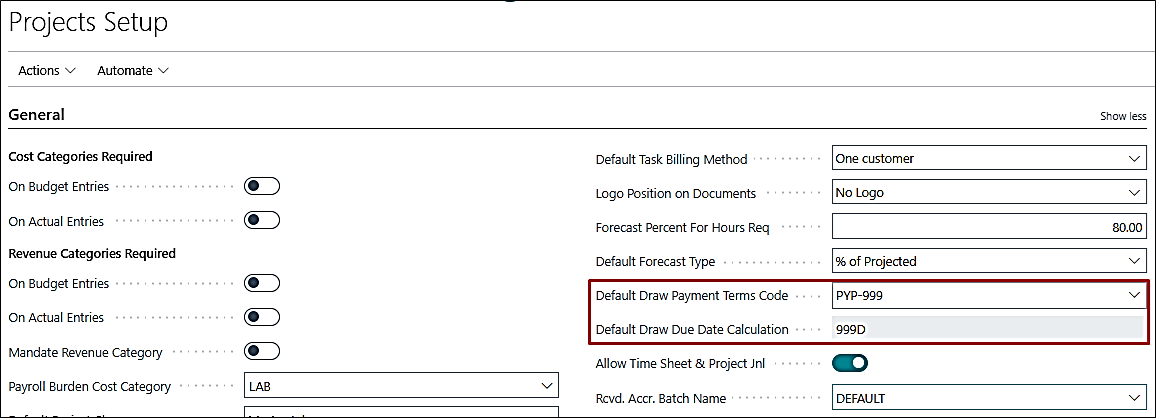
Task: Collapse the General section header
Action: 37,115
